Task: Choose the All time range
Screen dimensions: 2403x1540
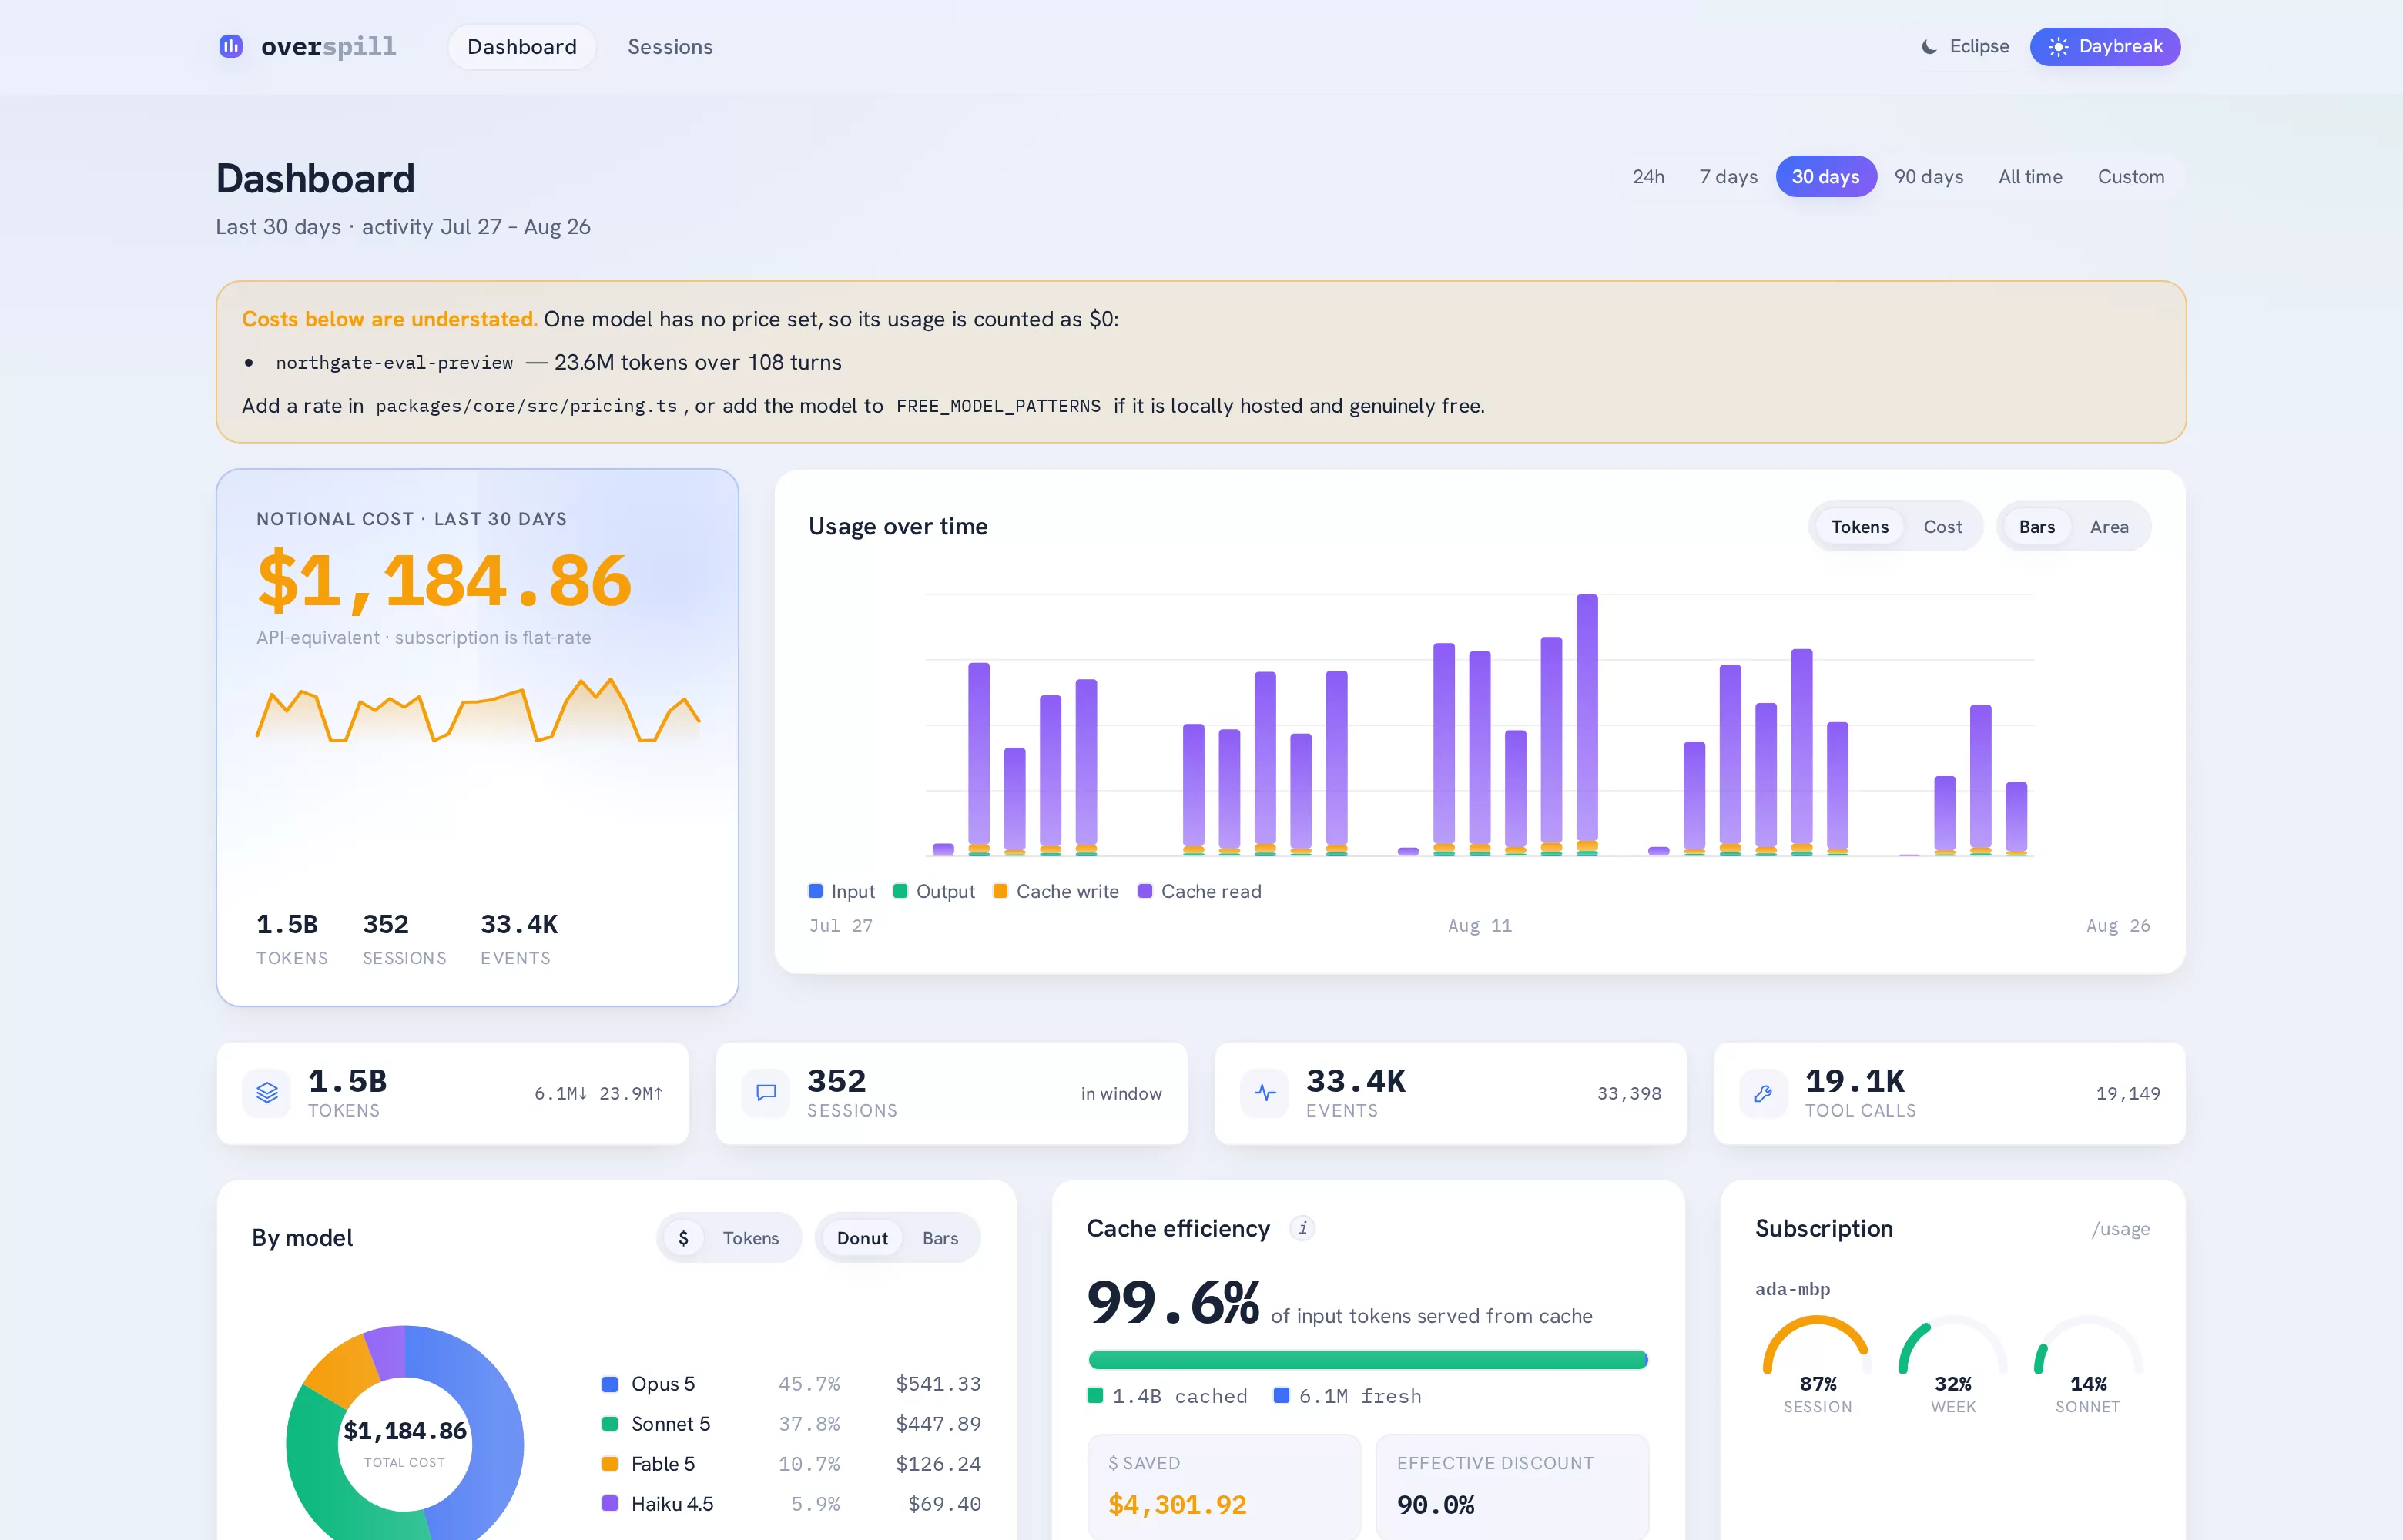Action: pos(2030,177)
